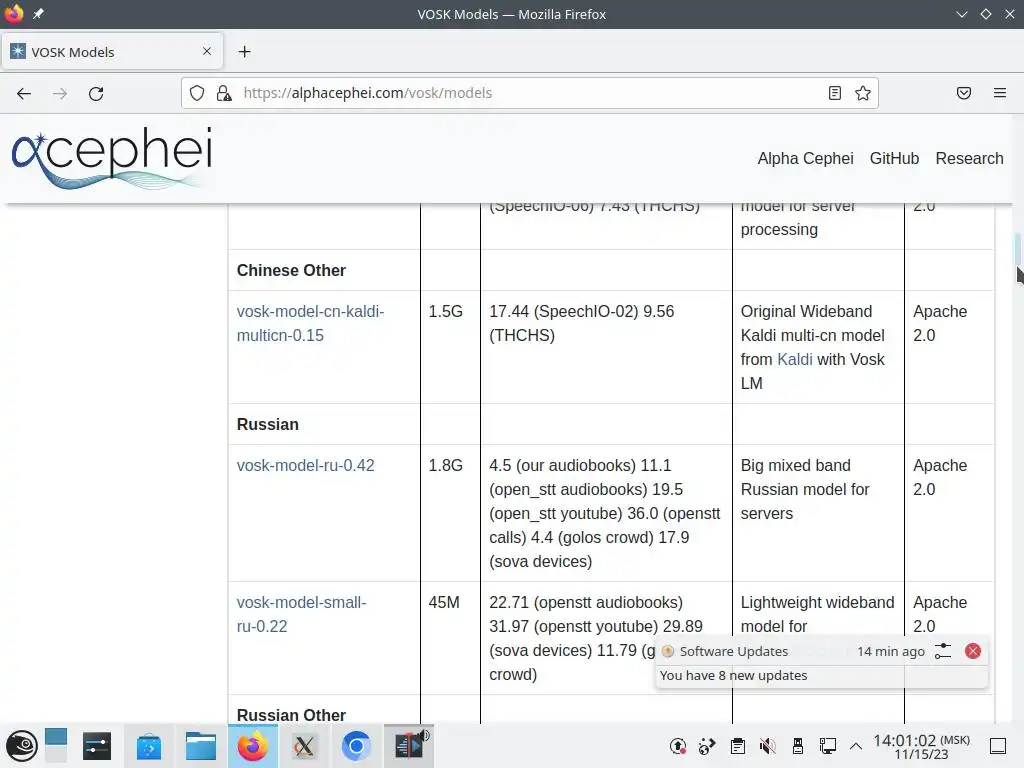Switch to Firefox taskbar entry

[x=253, y=746]
